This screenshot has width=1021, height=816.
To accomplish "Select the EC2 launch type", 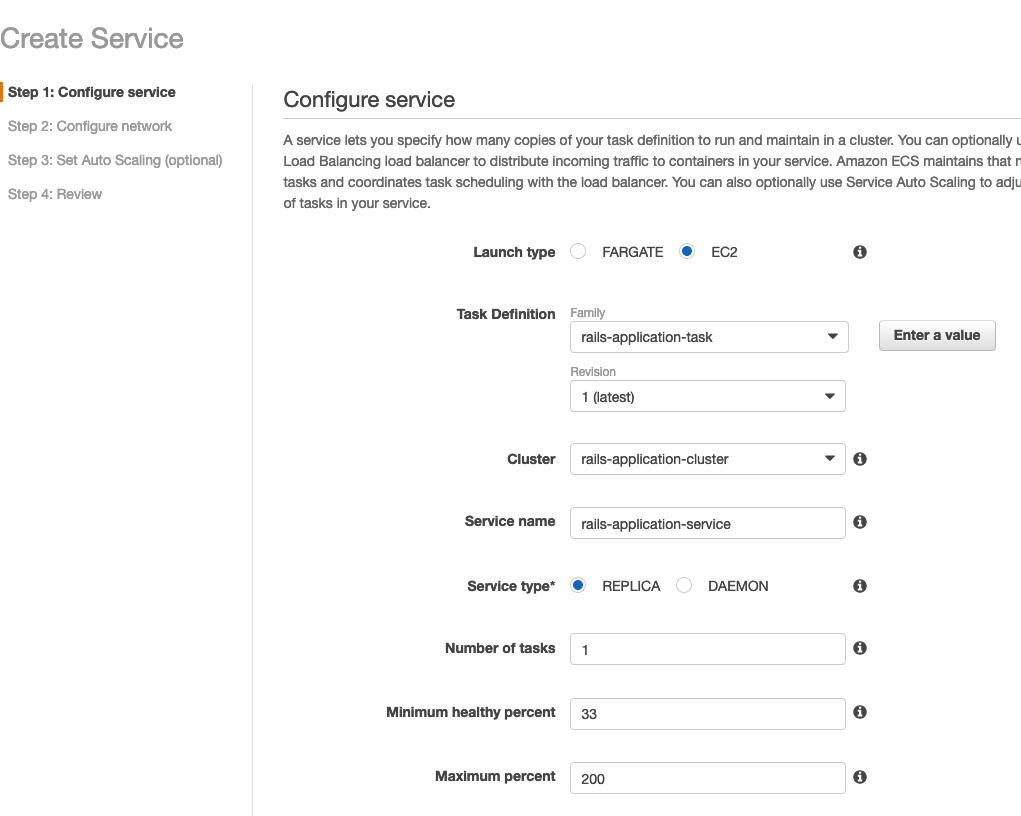I will (x=687, y=251).
